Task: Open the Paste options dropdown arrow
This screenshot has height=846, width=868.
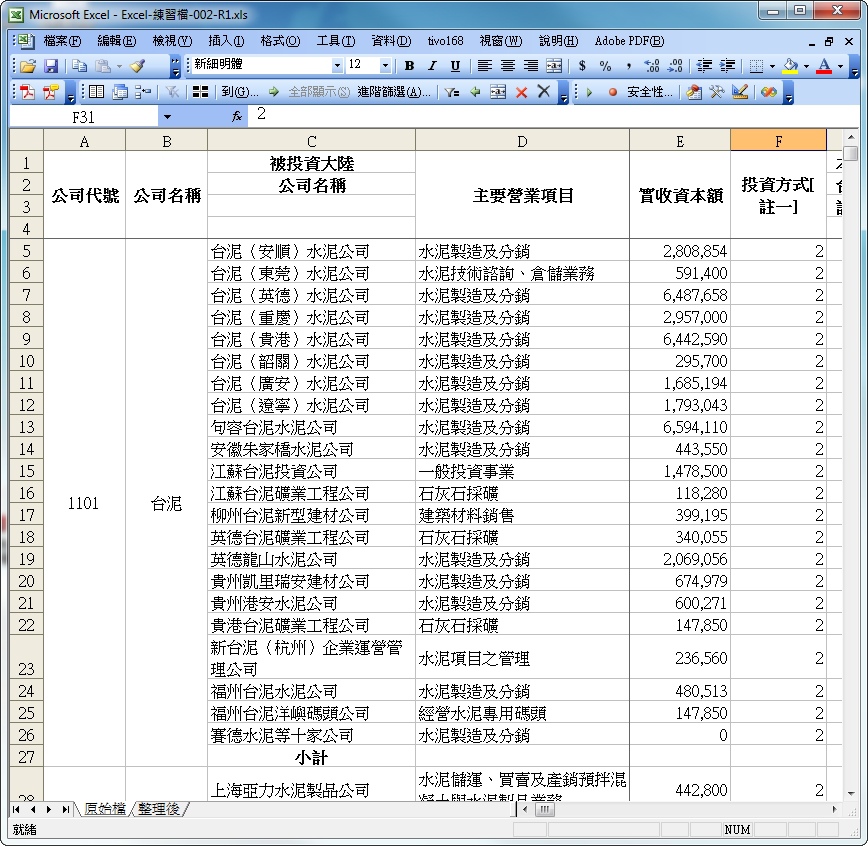Action: [x=119, y=66]
